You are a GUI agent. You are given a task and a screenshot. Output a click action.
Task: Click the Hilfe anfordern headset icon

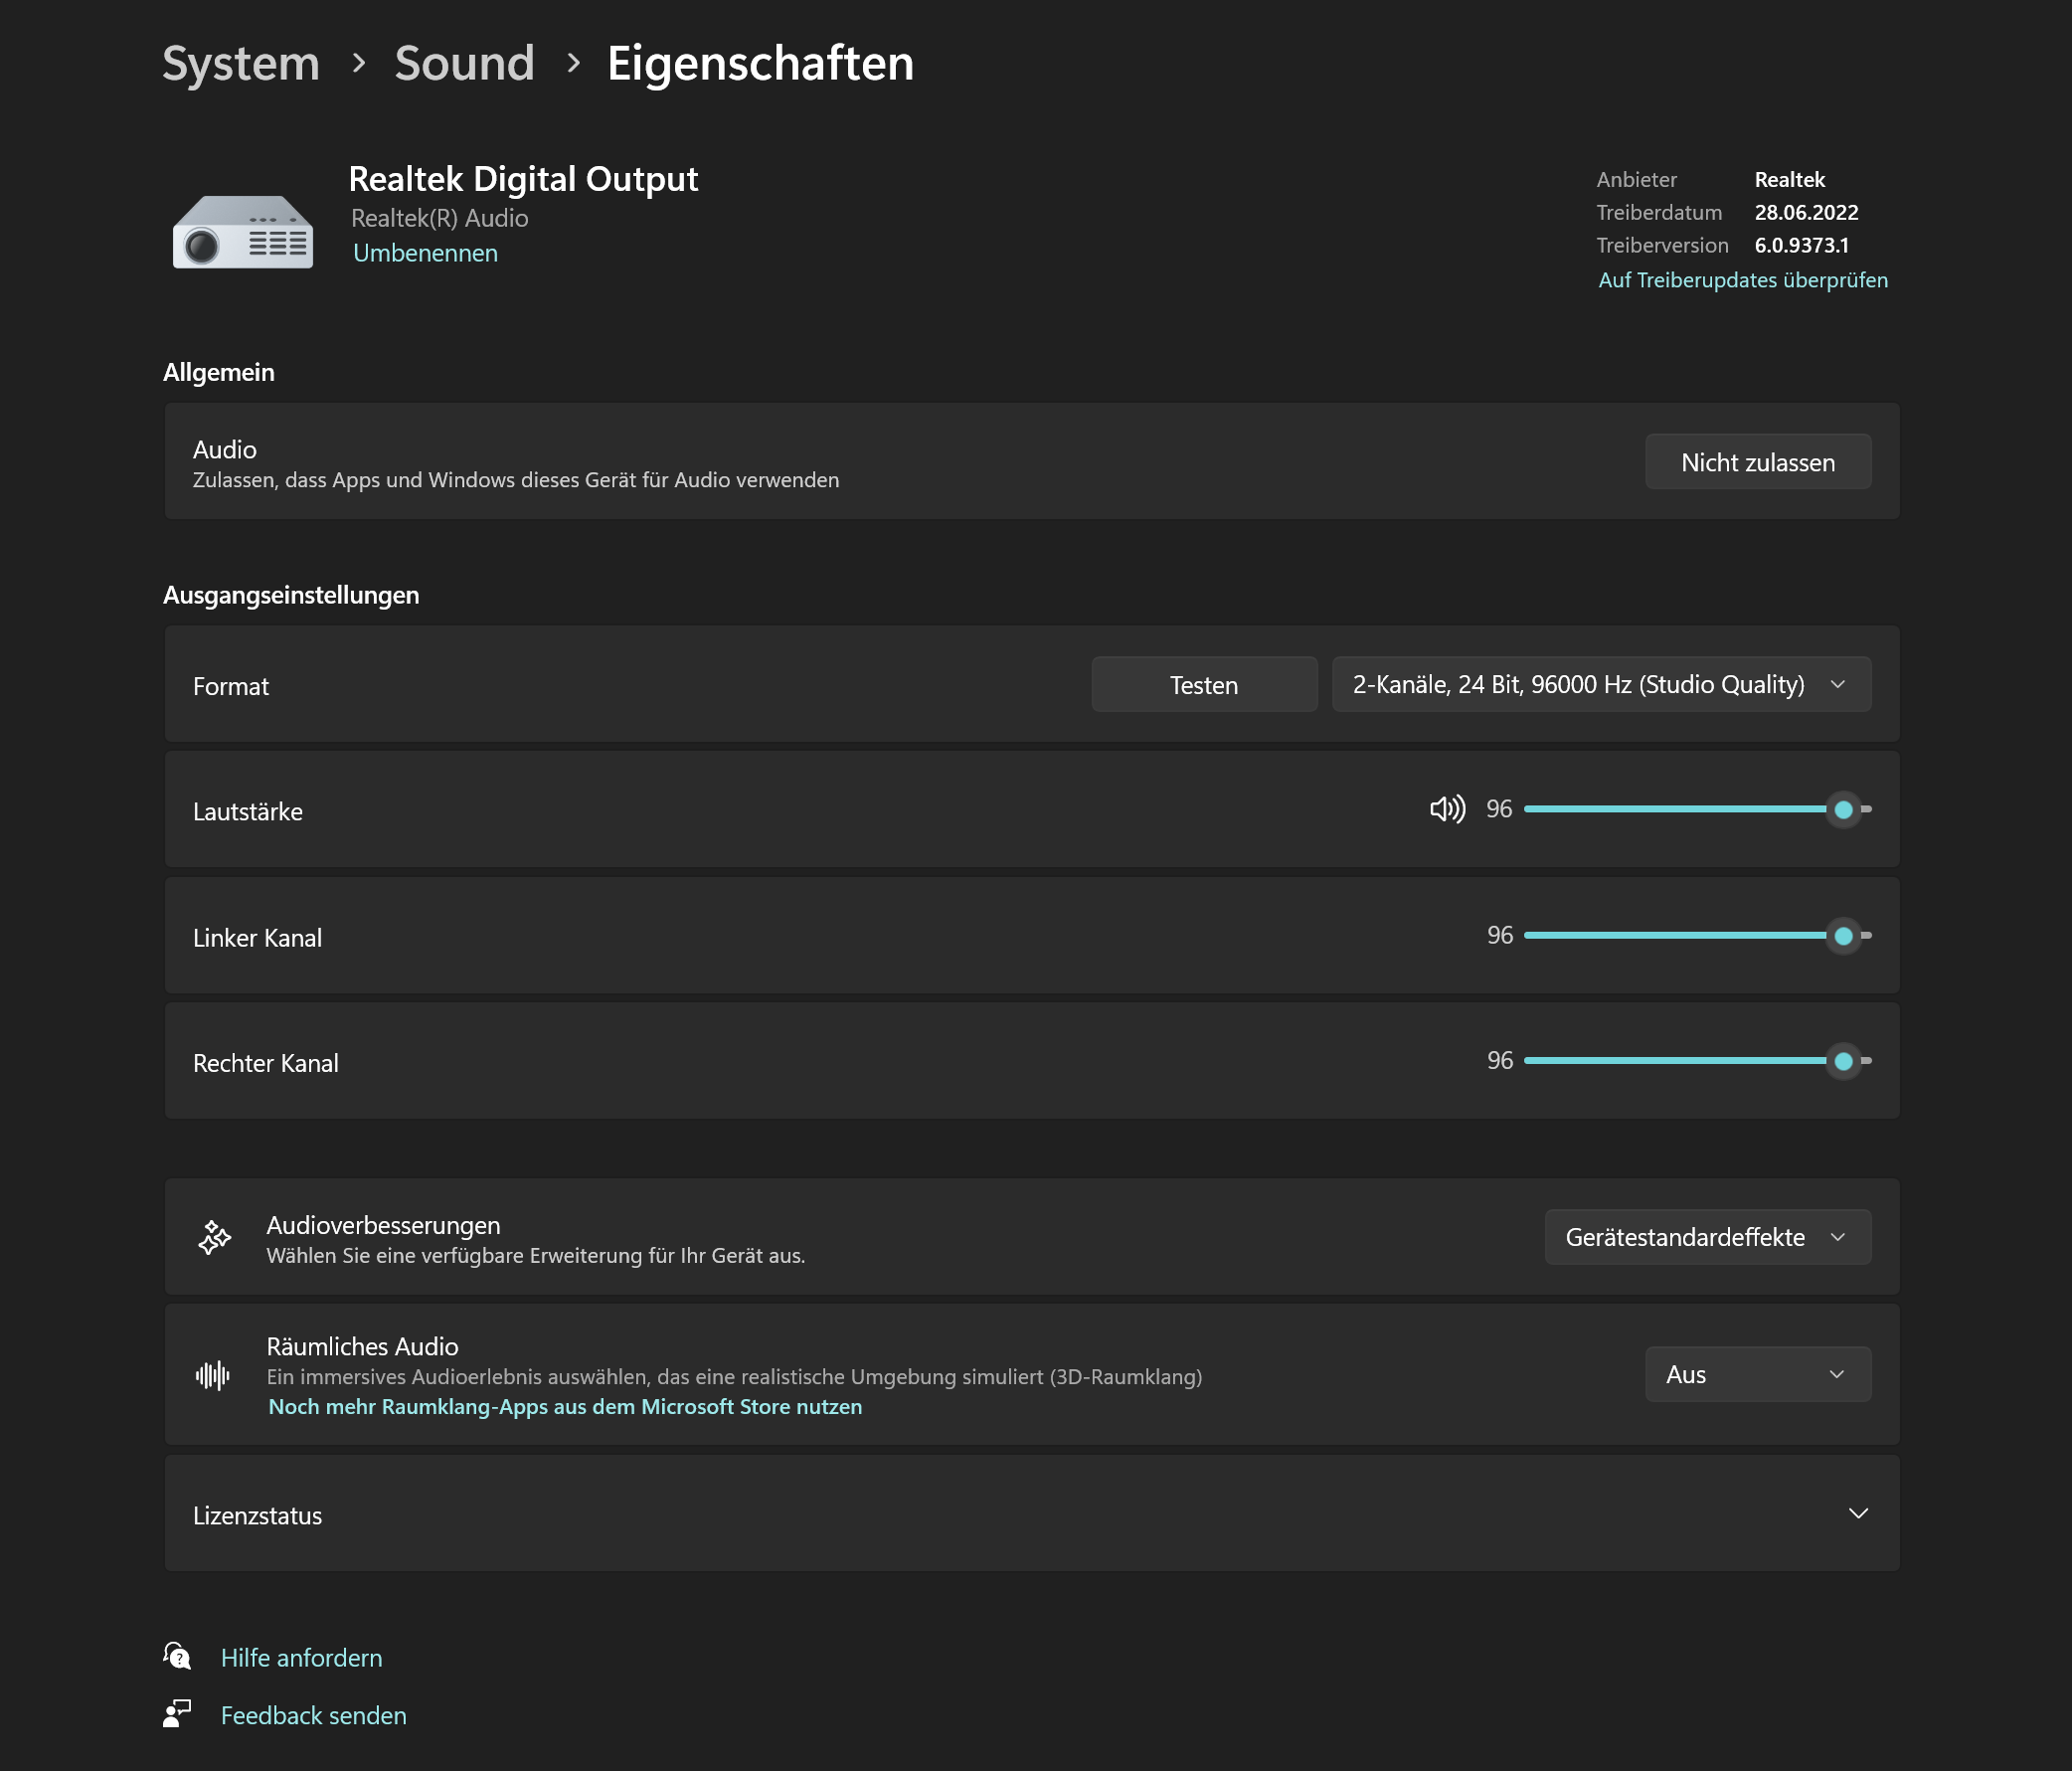click(x=176, y=1657)
